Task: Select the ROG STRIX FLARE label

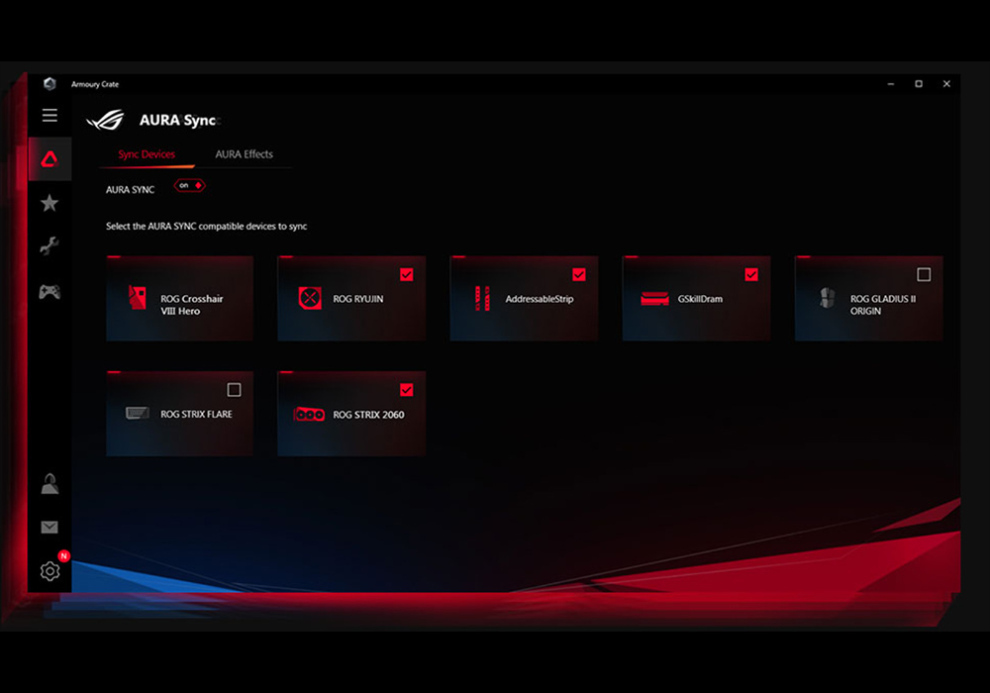Action: pos(196,414)
